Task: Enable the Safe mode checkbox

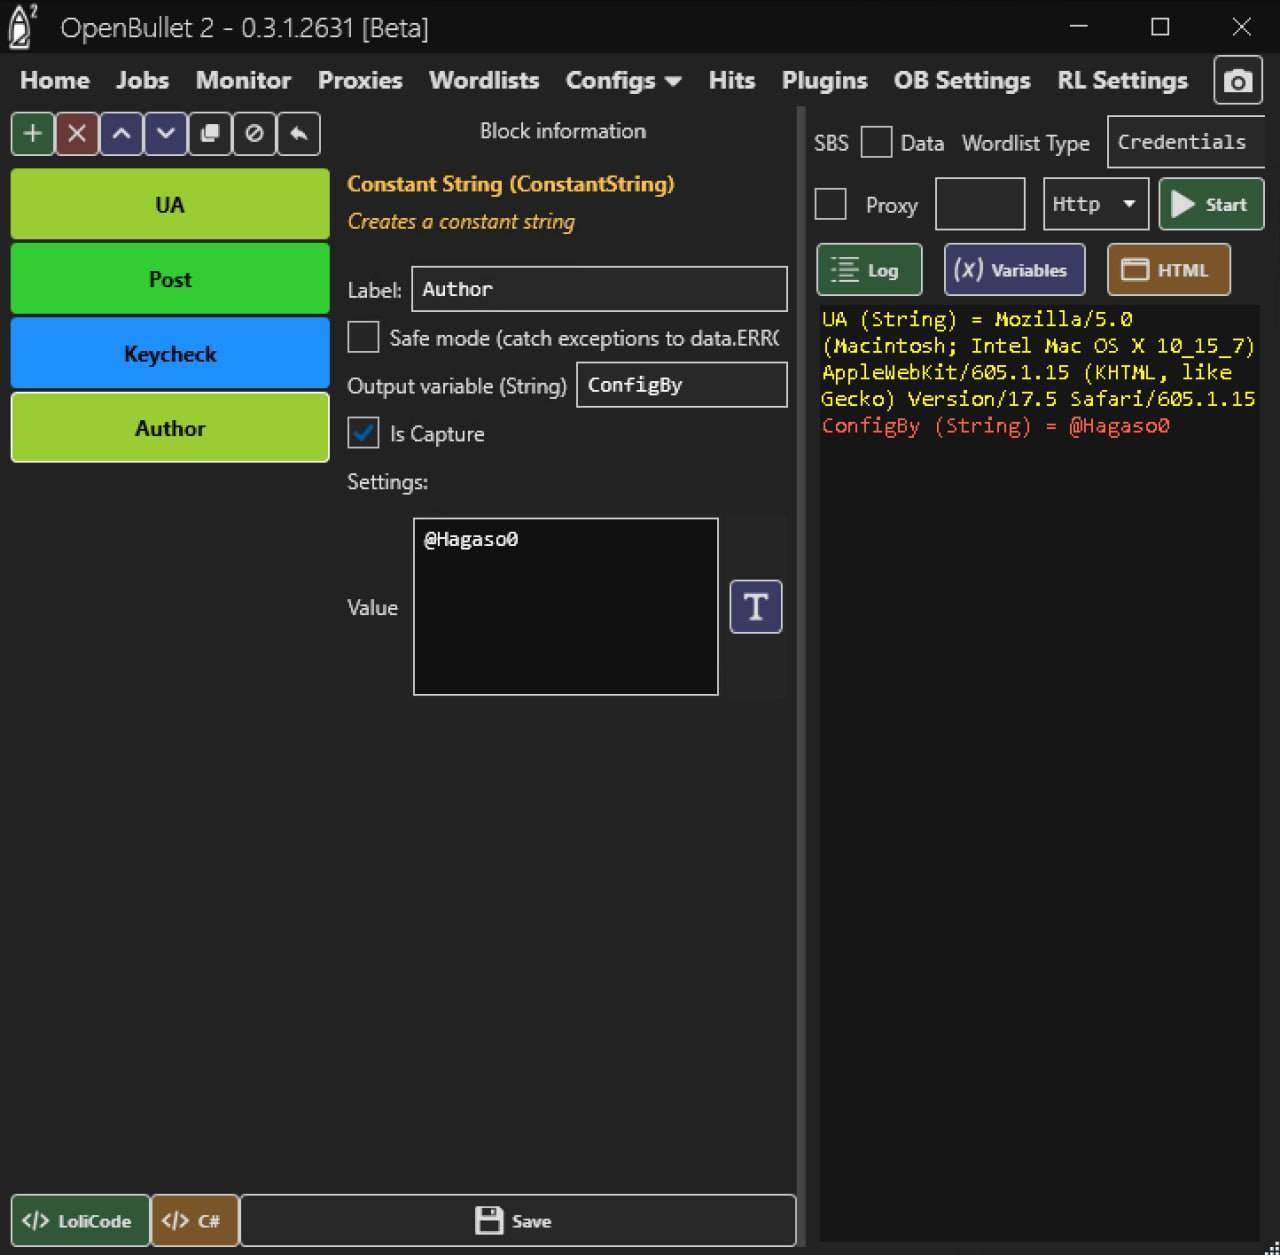Action: pos(363,337)
